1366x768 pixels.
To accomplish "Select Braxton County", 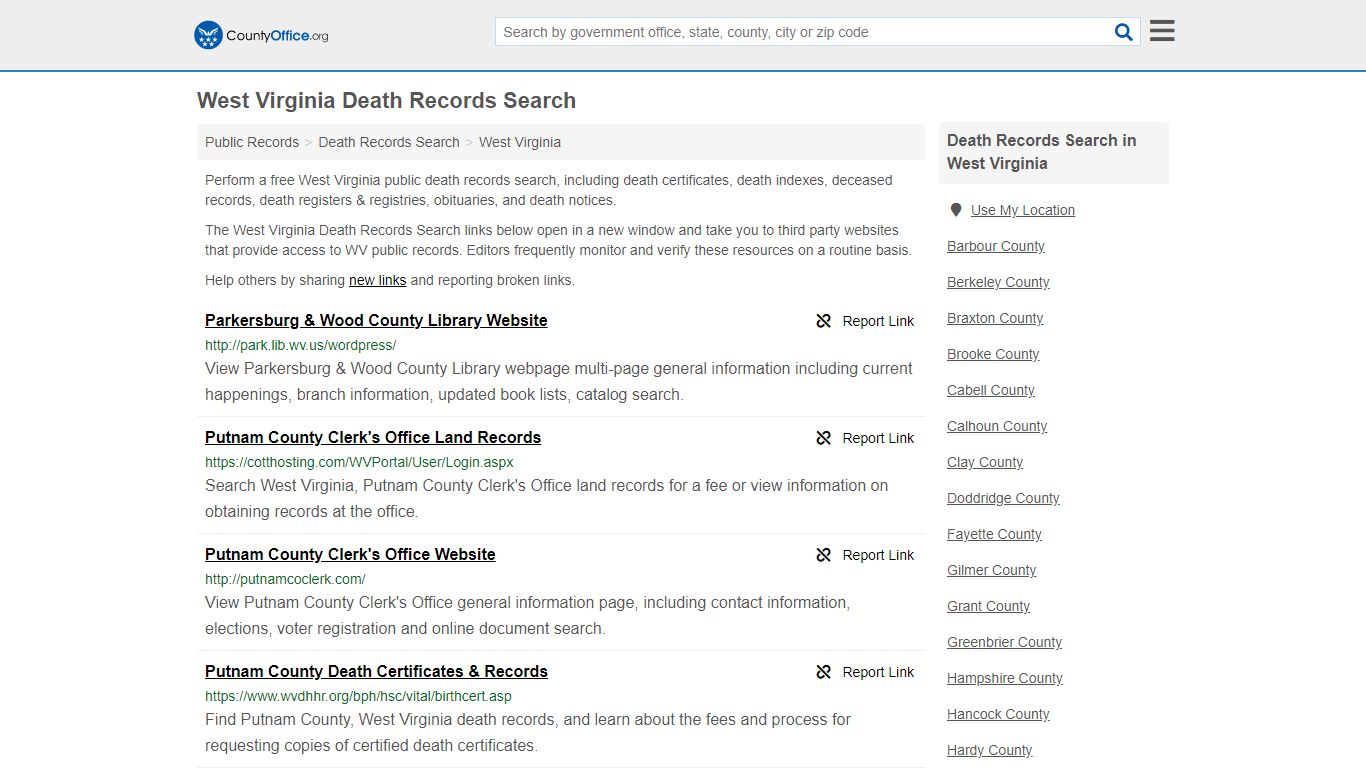I will (x=995, y=318).
